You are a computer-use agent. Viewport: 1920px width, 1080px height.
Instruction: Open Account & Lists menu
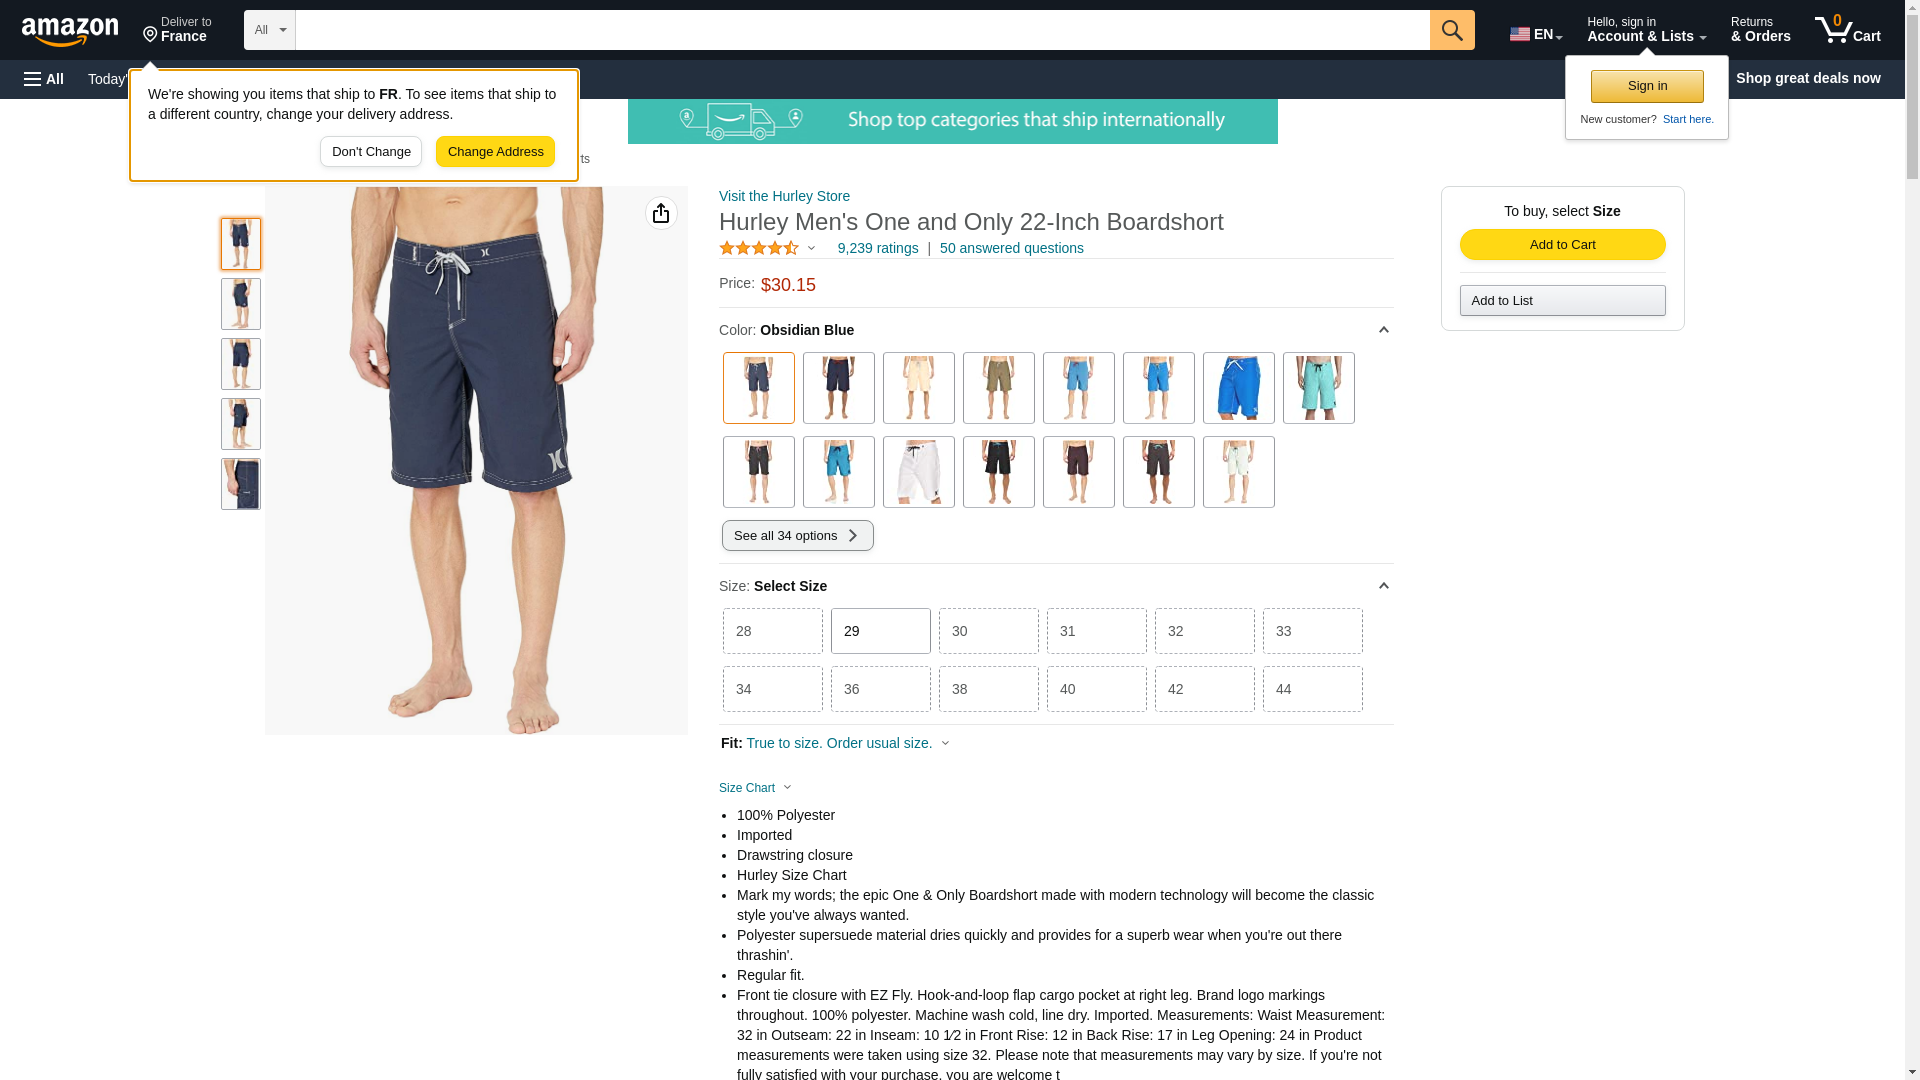(x=1647, y=30)
